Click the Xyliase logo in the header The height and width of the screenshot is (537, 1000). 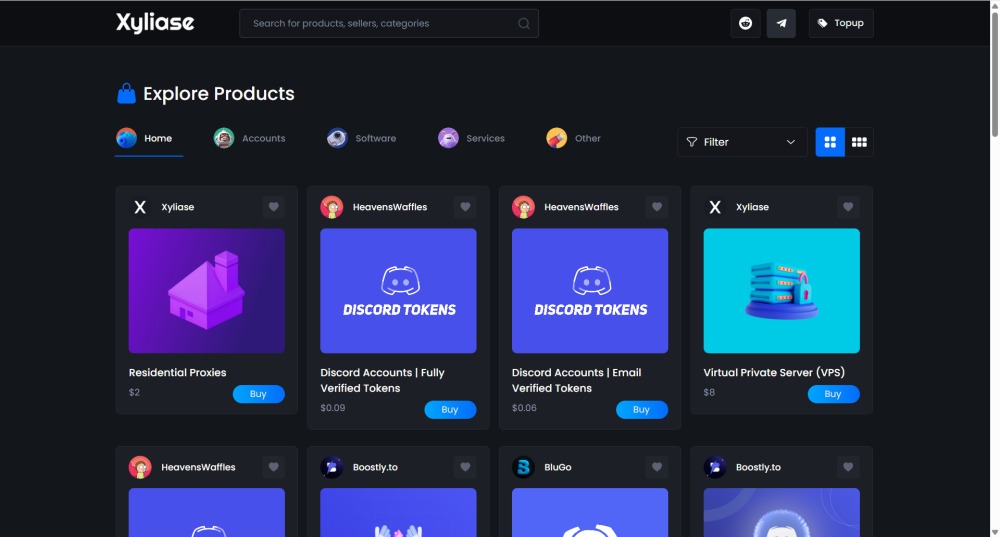[155, 23]
